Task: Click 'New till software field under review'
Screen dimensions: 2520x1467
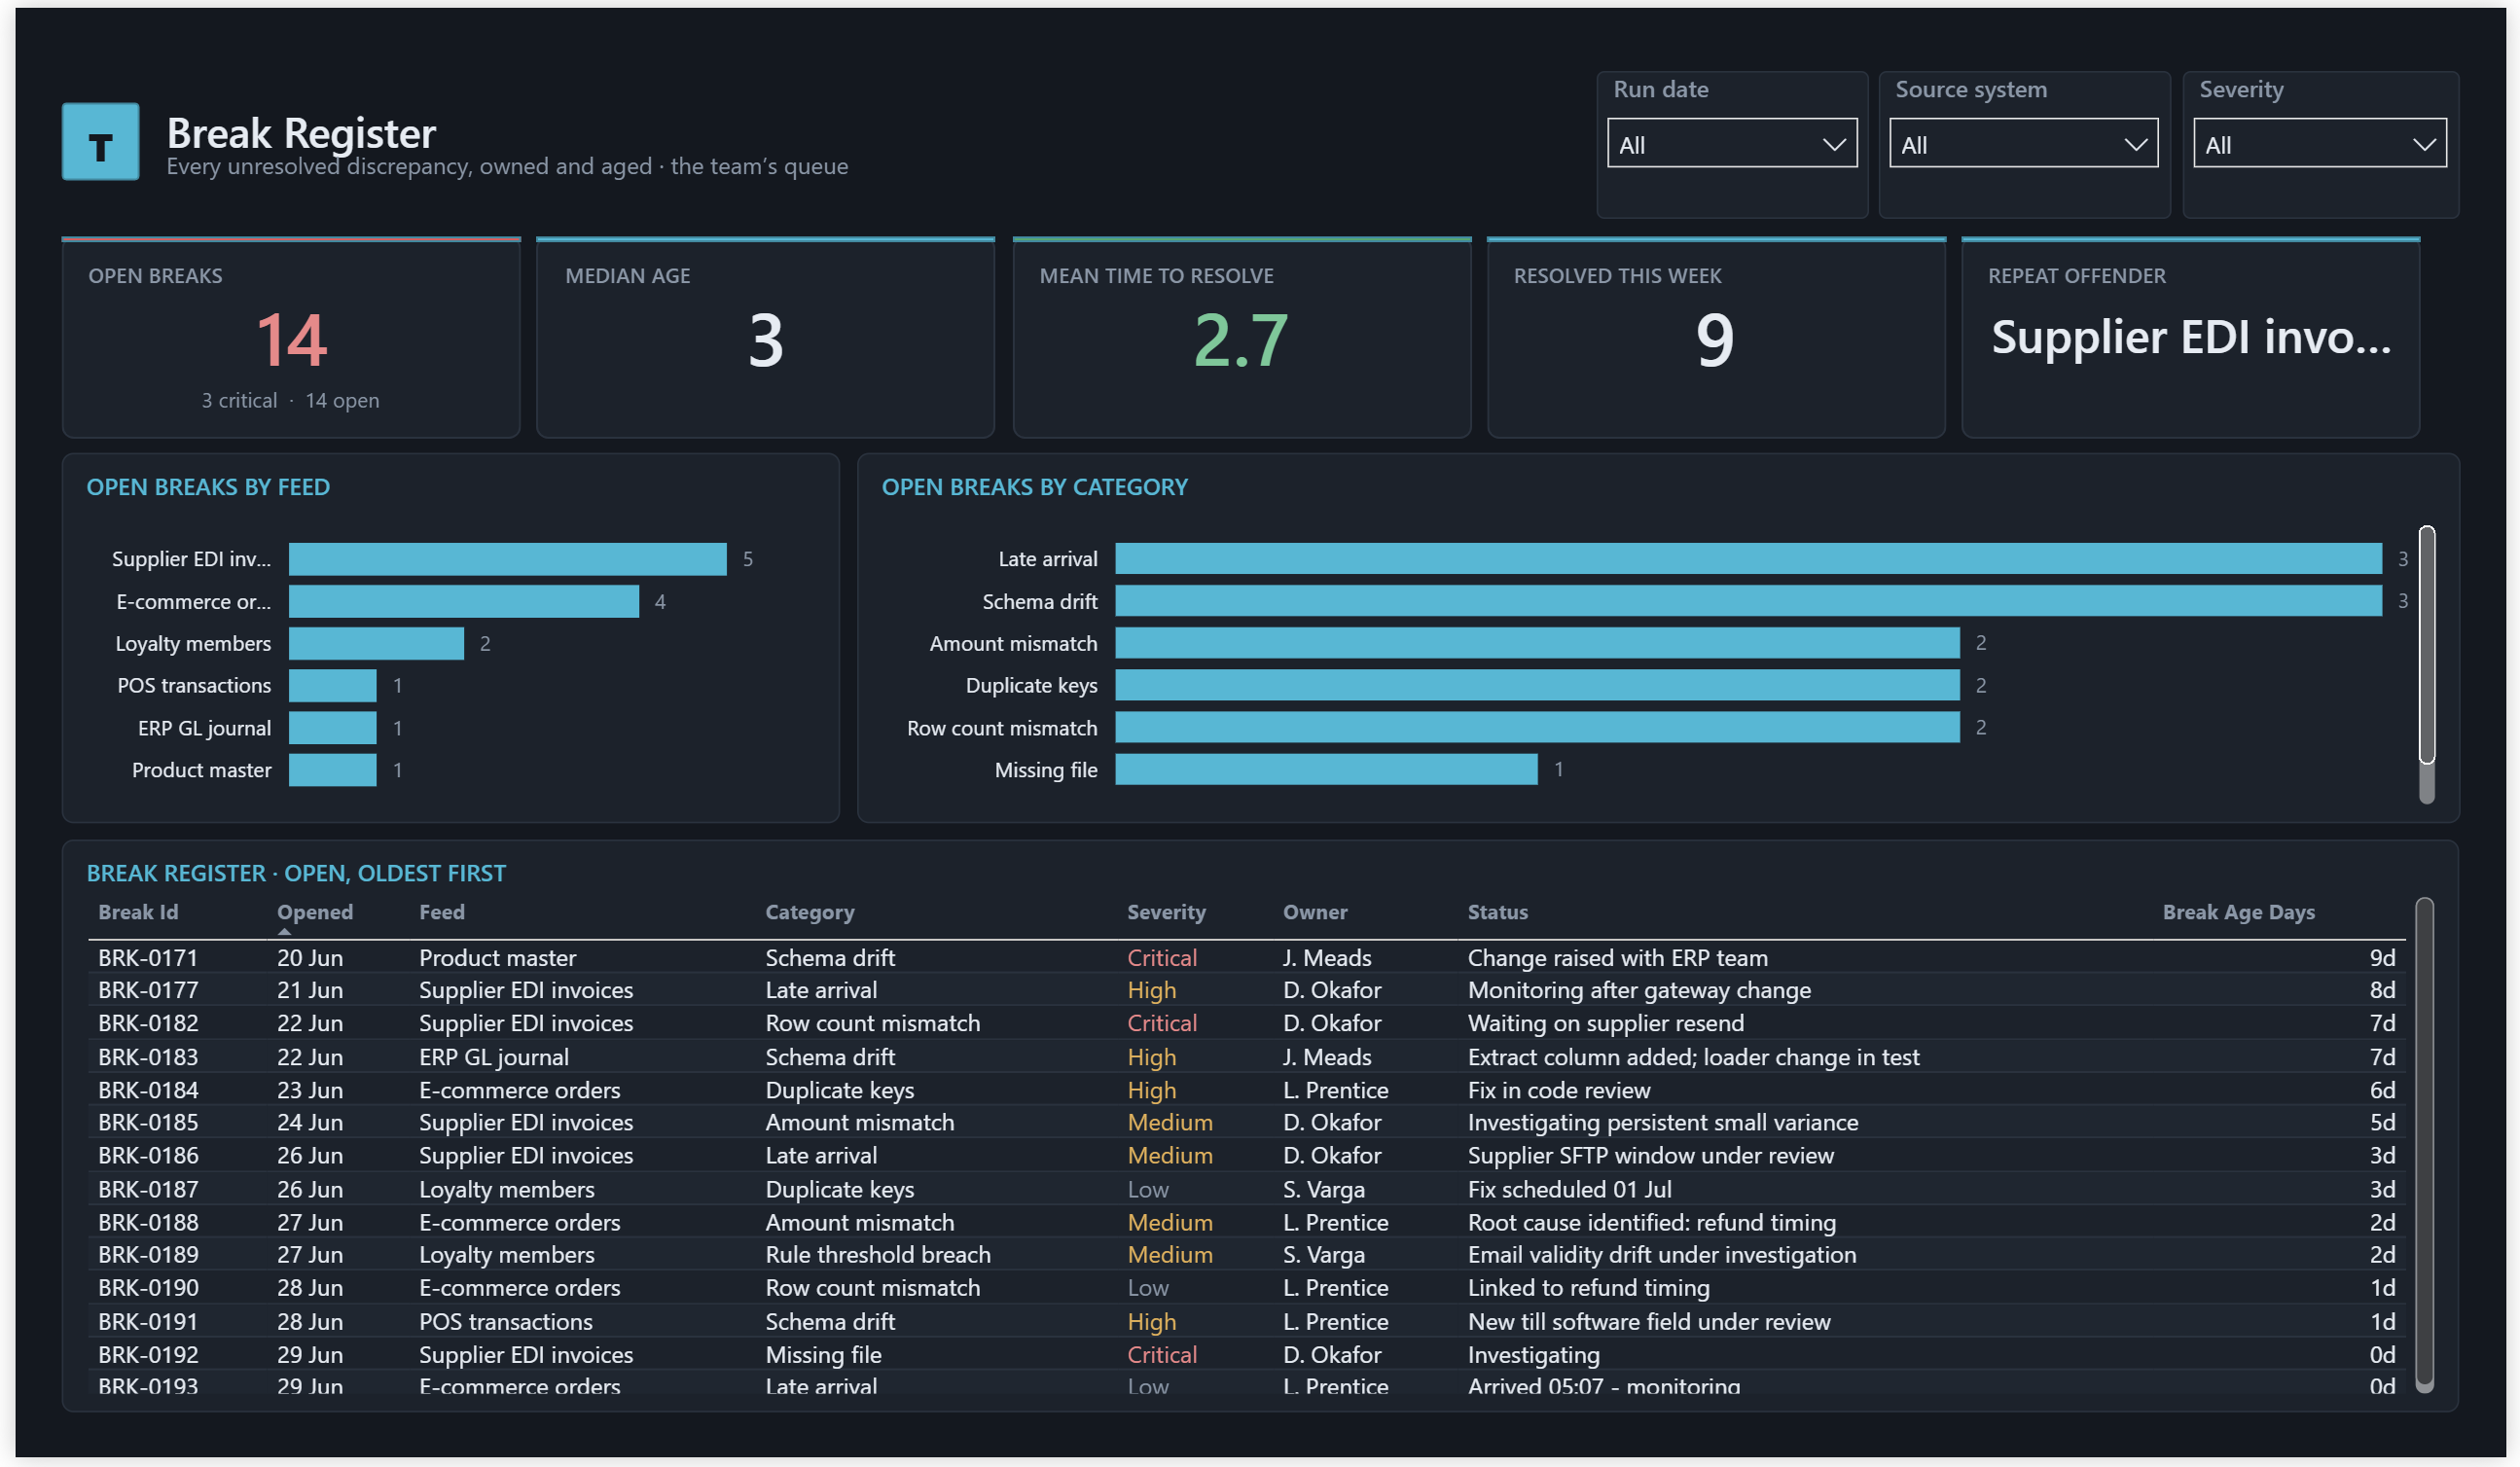Action: (1648, 1321)
